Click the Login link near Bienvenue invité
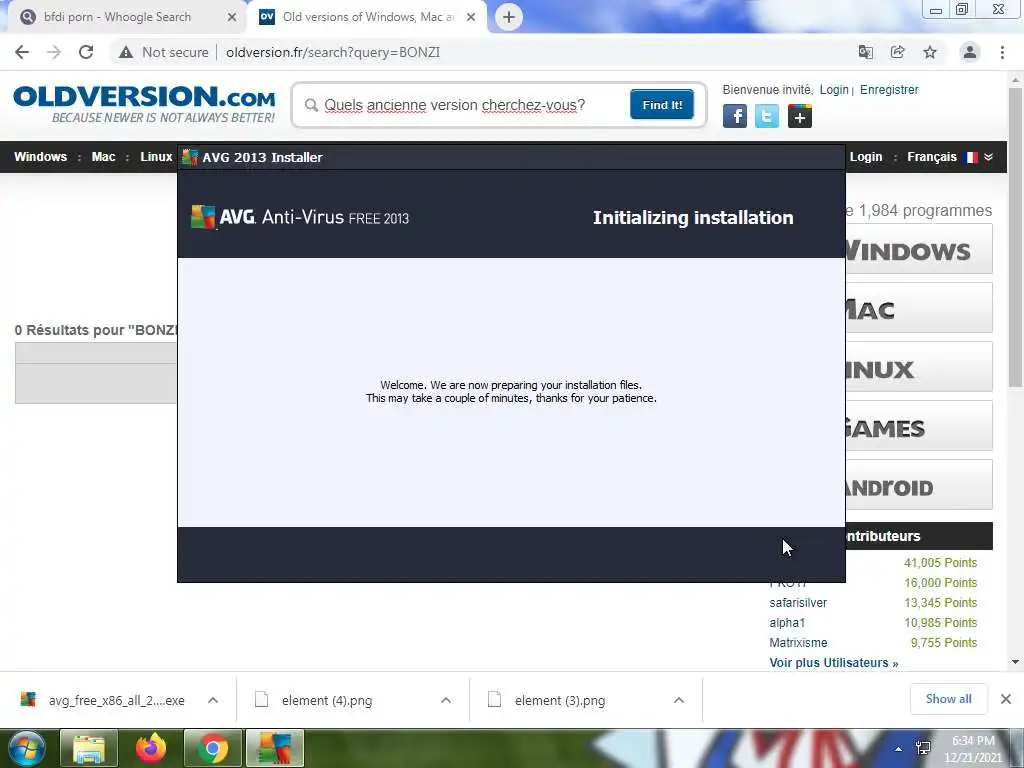Screen dimensions: 1024x768 point(834,89)
